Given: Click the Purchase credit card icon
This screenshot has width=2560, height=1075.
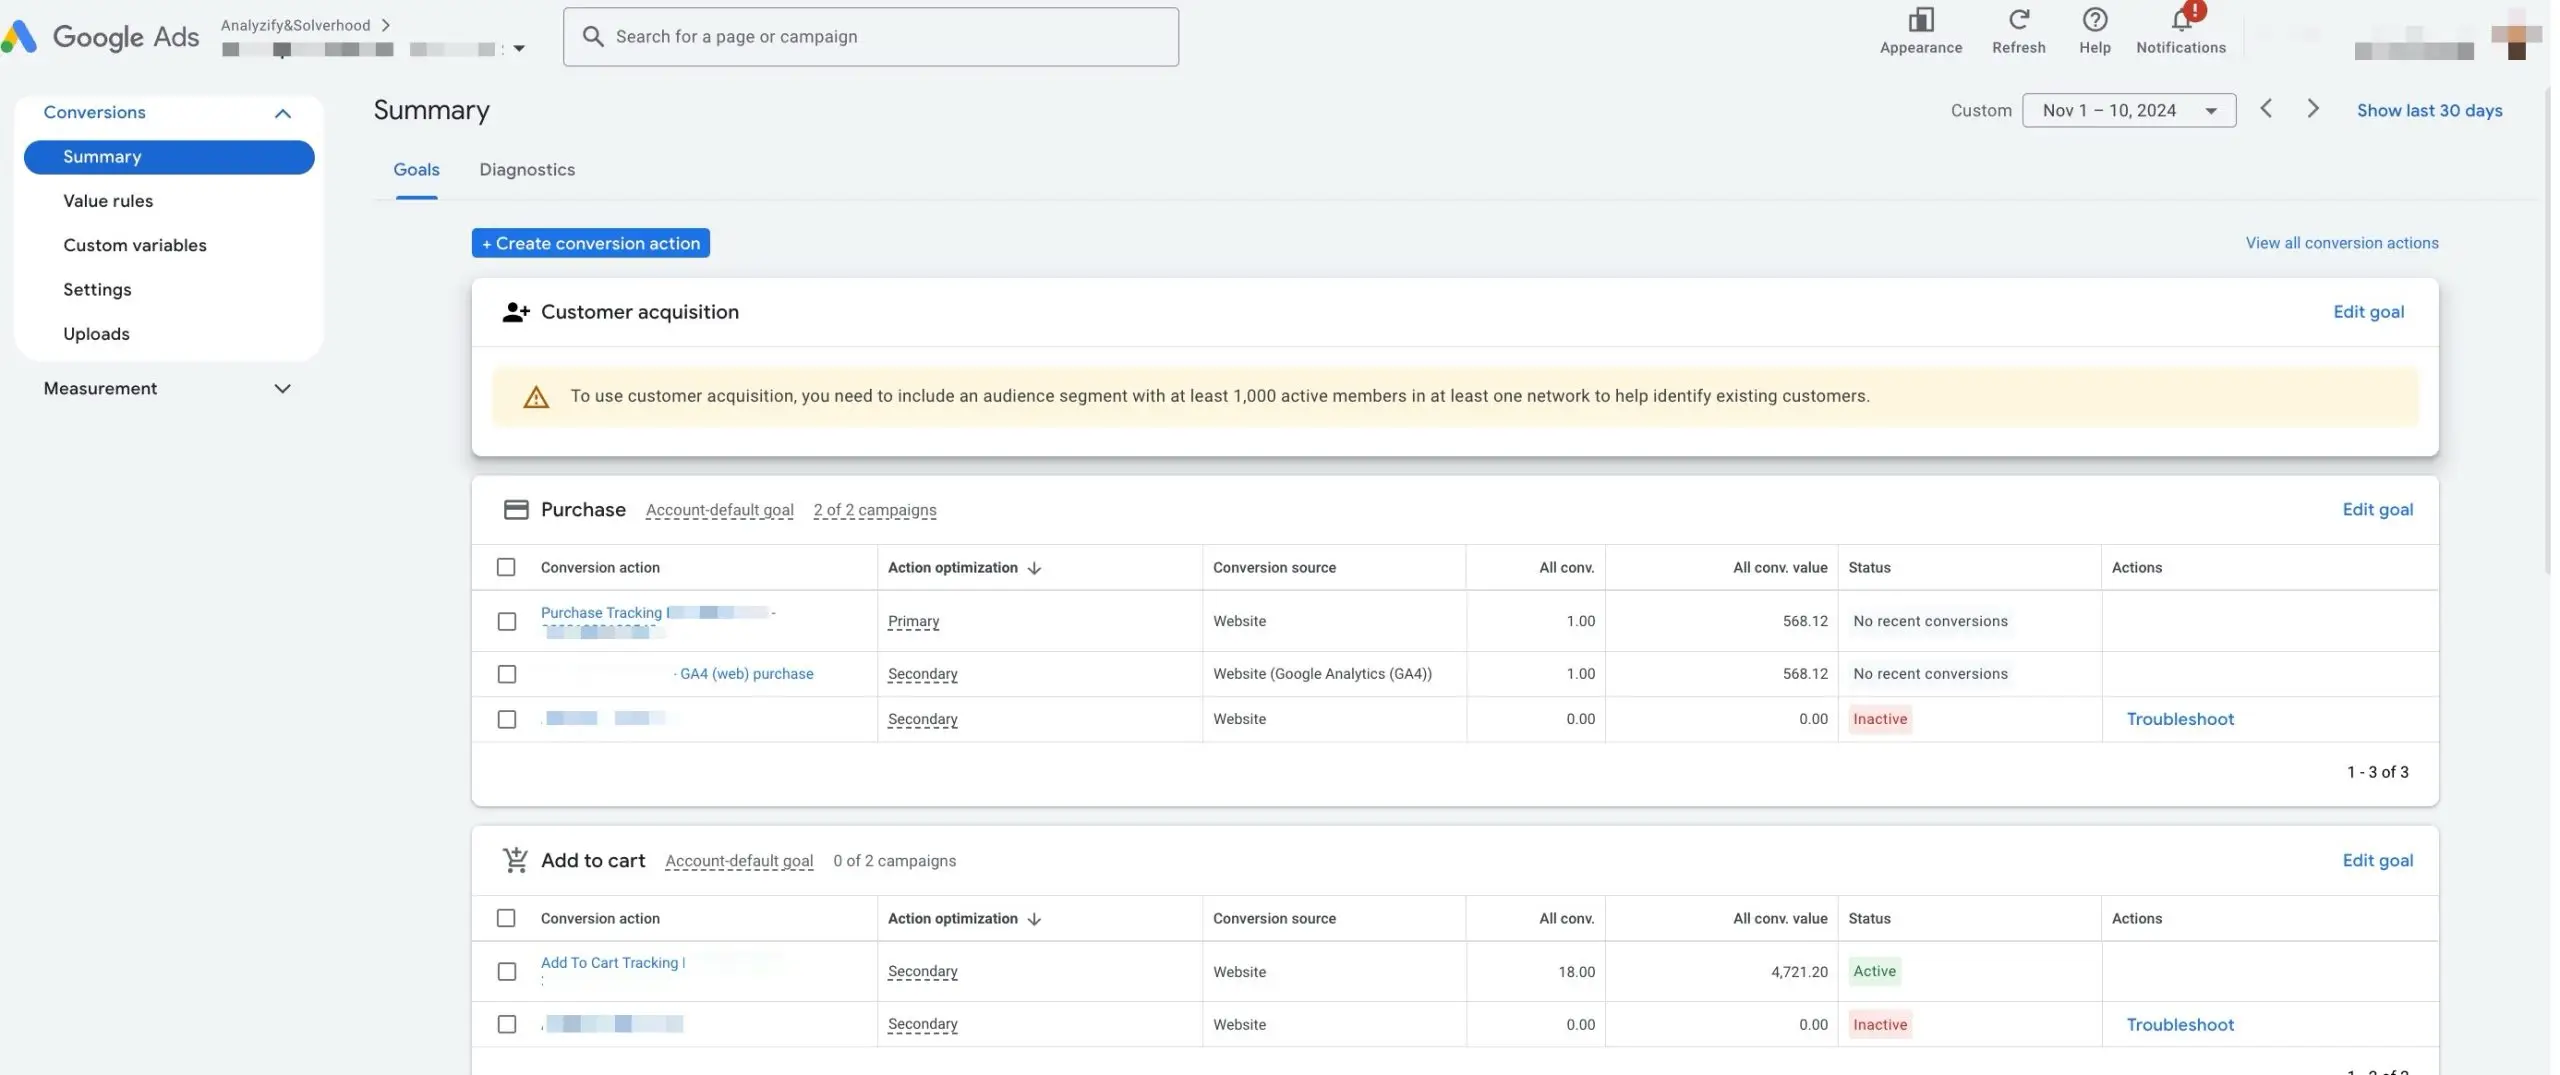Looking at the screenshot, I should tap(516, 510).
